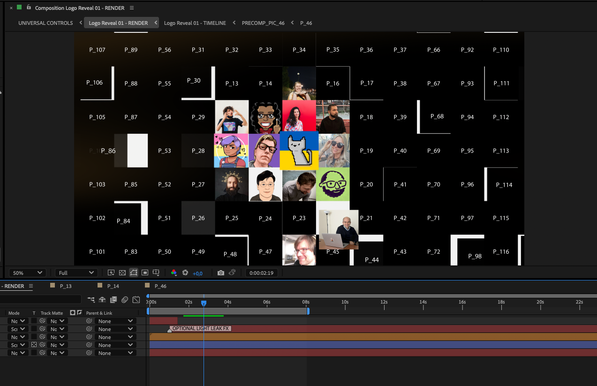Click the track matte pick whip in the blue layer row
597x386 pixels.
[x=42, y=345]
